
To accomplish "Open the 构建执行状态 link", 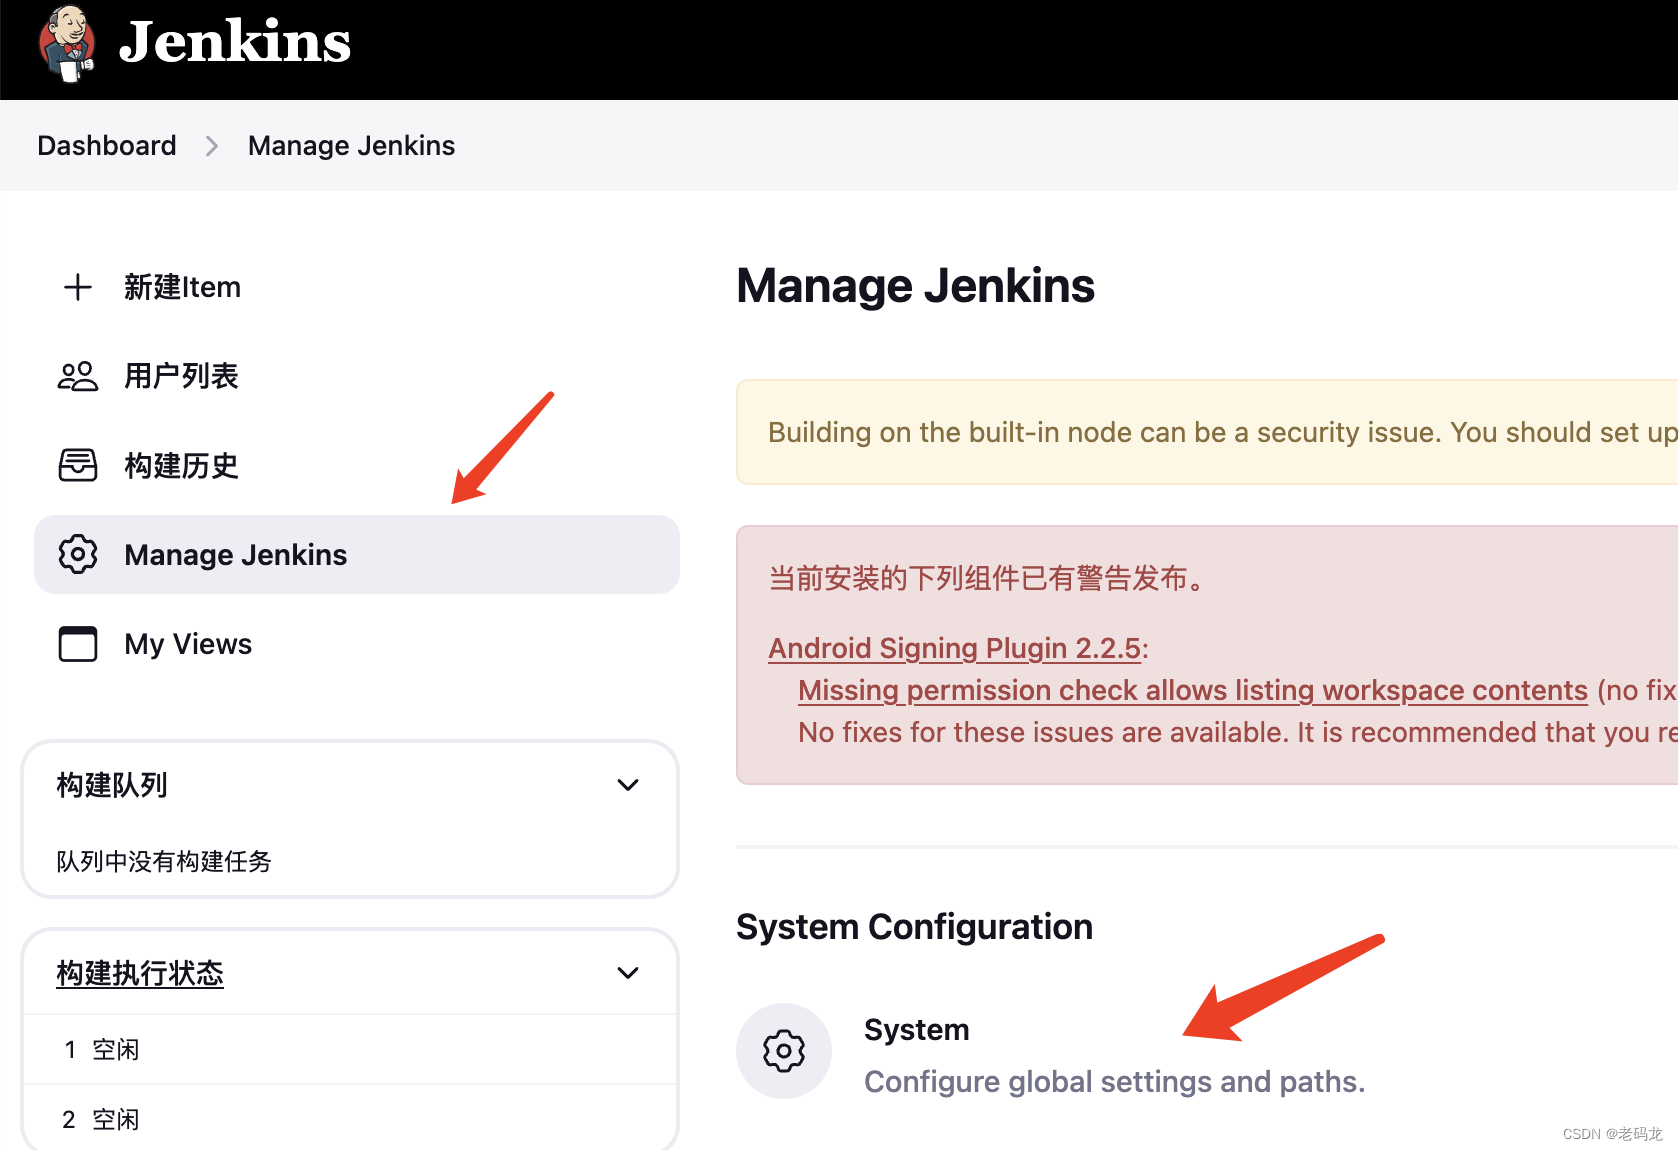I will tap(140, 973).
